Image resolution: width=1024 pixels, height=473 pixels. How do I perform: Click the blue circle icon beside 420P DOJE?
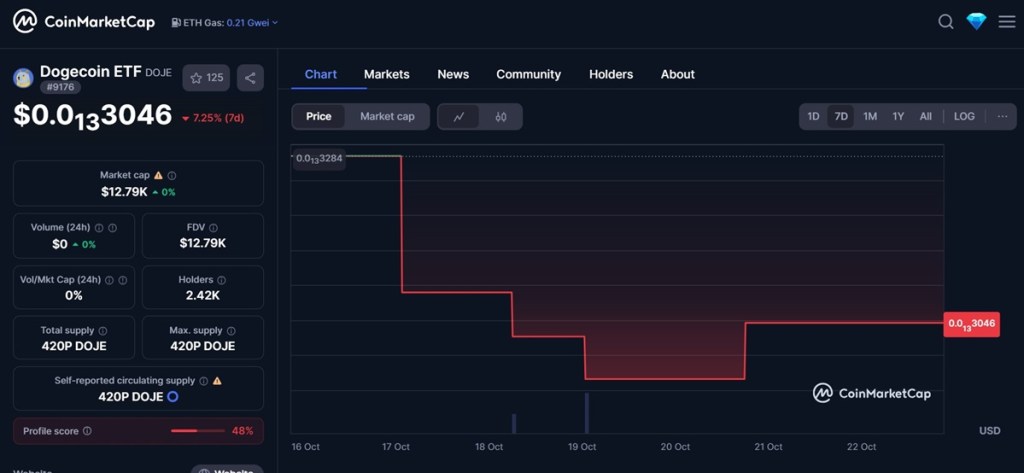pos(173,397)
